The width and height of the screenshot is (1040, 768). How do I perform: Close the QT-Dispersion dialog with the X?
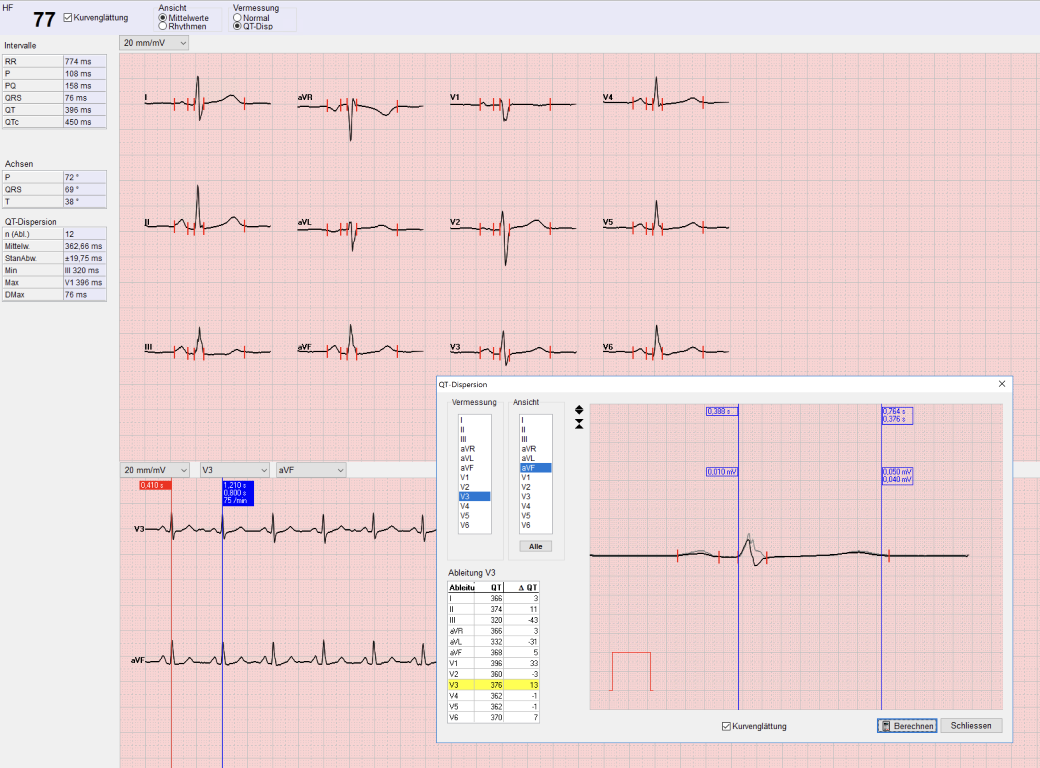point(1002,384)
